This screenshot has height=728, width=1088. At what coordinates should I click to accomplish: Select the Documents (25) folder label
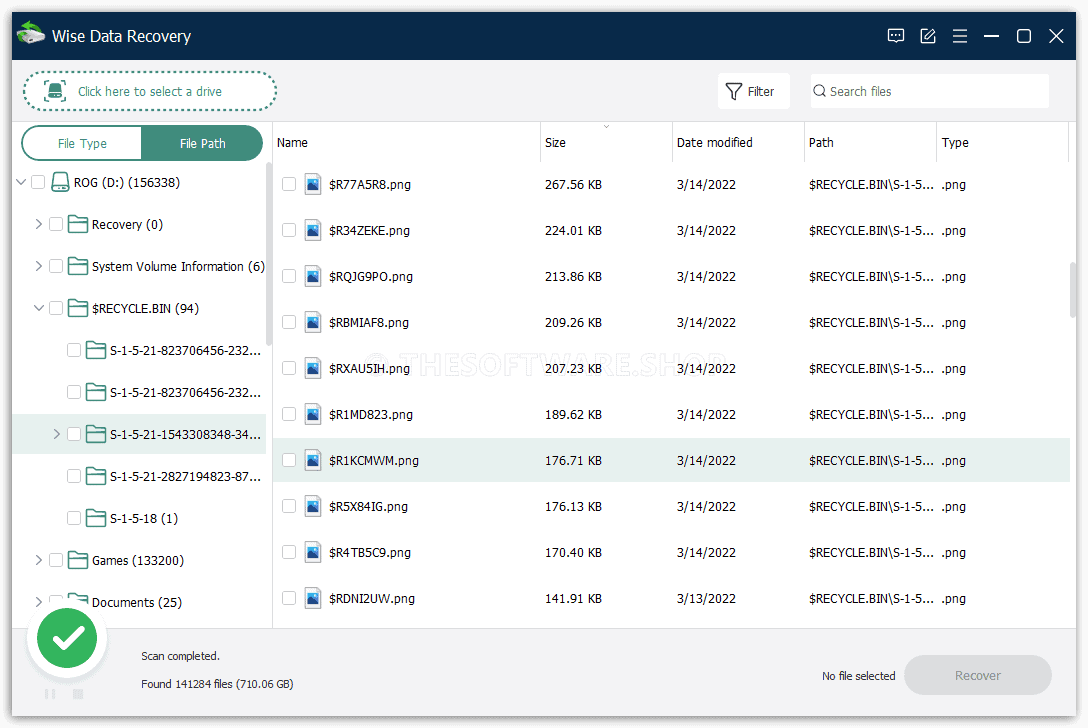137,602
